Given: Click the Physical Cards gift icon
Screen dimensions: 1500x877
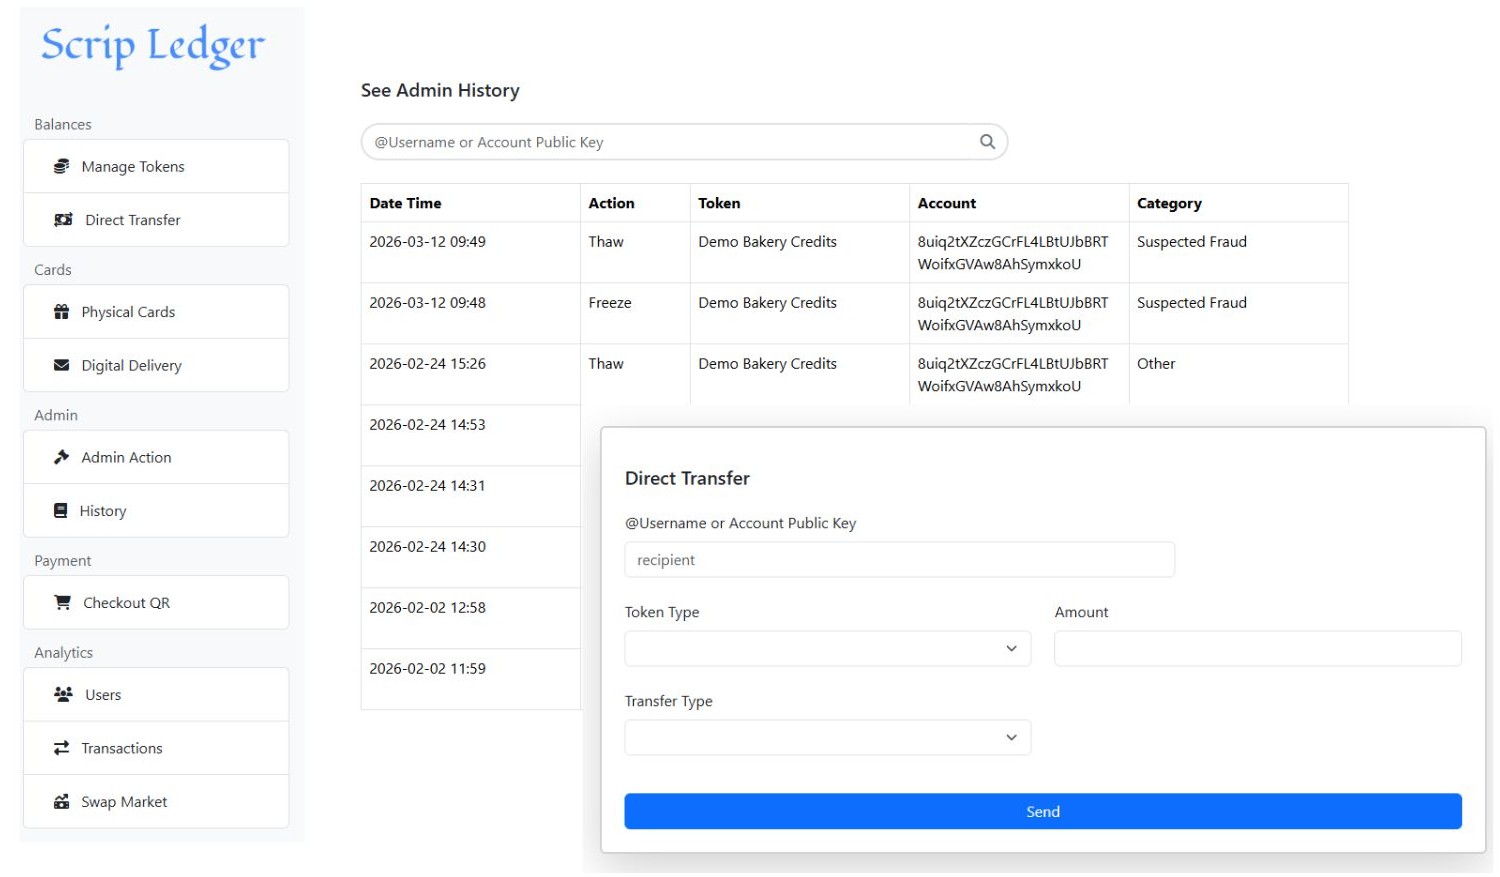Looking at the screenshot, I should 62,312.
